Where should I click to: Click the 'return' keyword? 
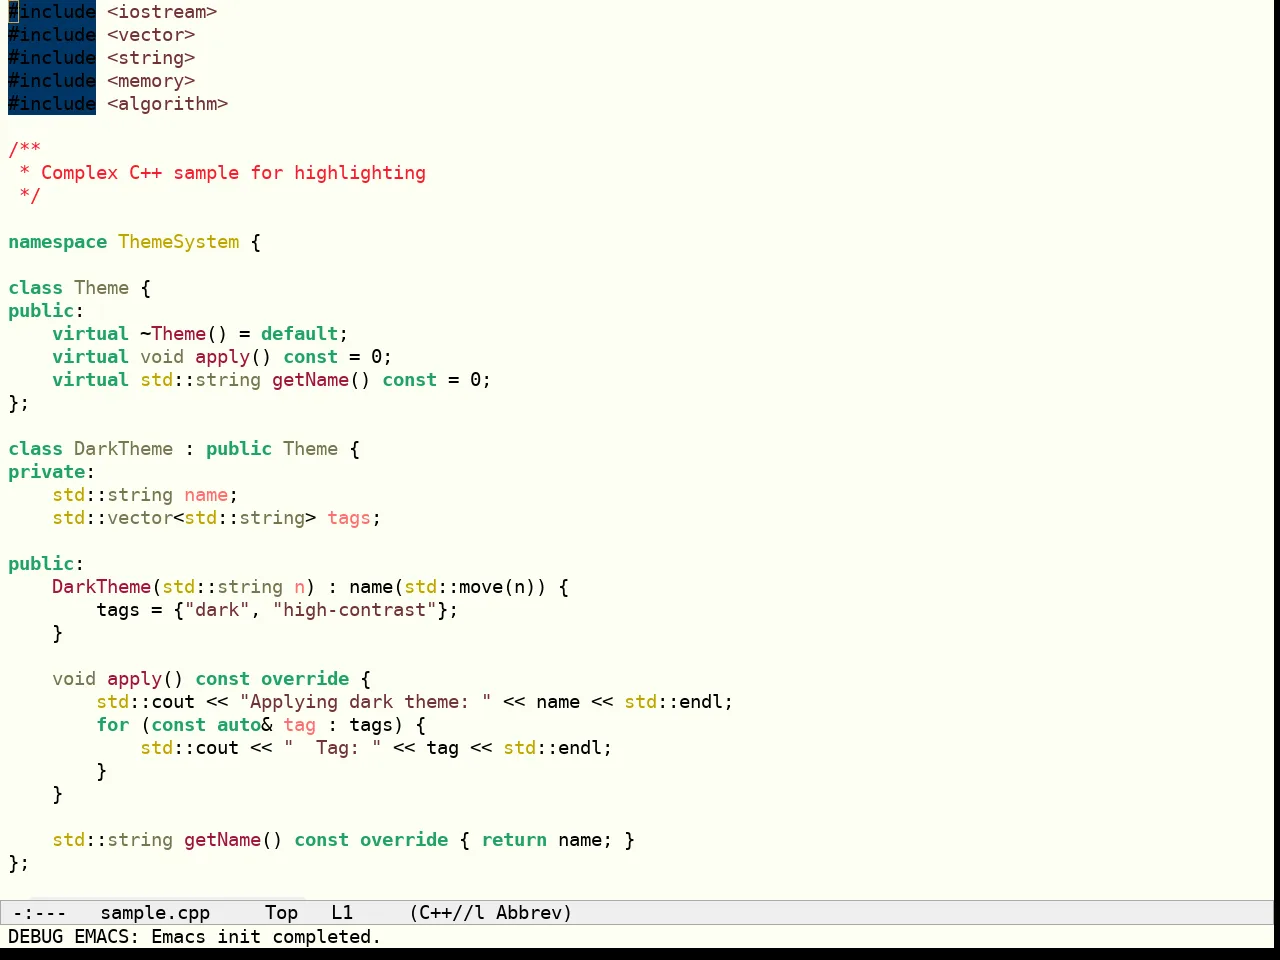click(514, 840)
